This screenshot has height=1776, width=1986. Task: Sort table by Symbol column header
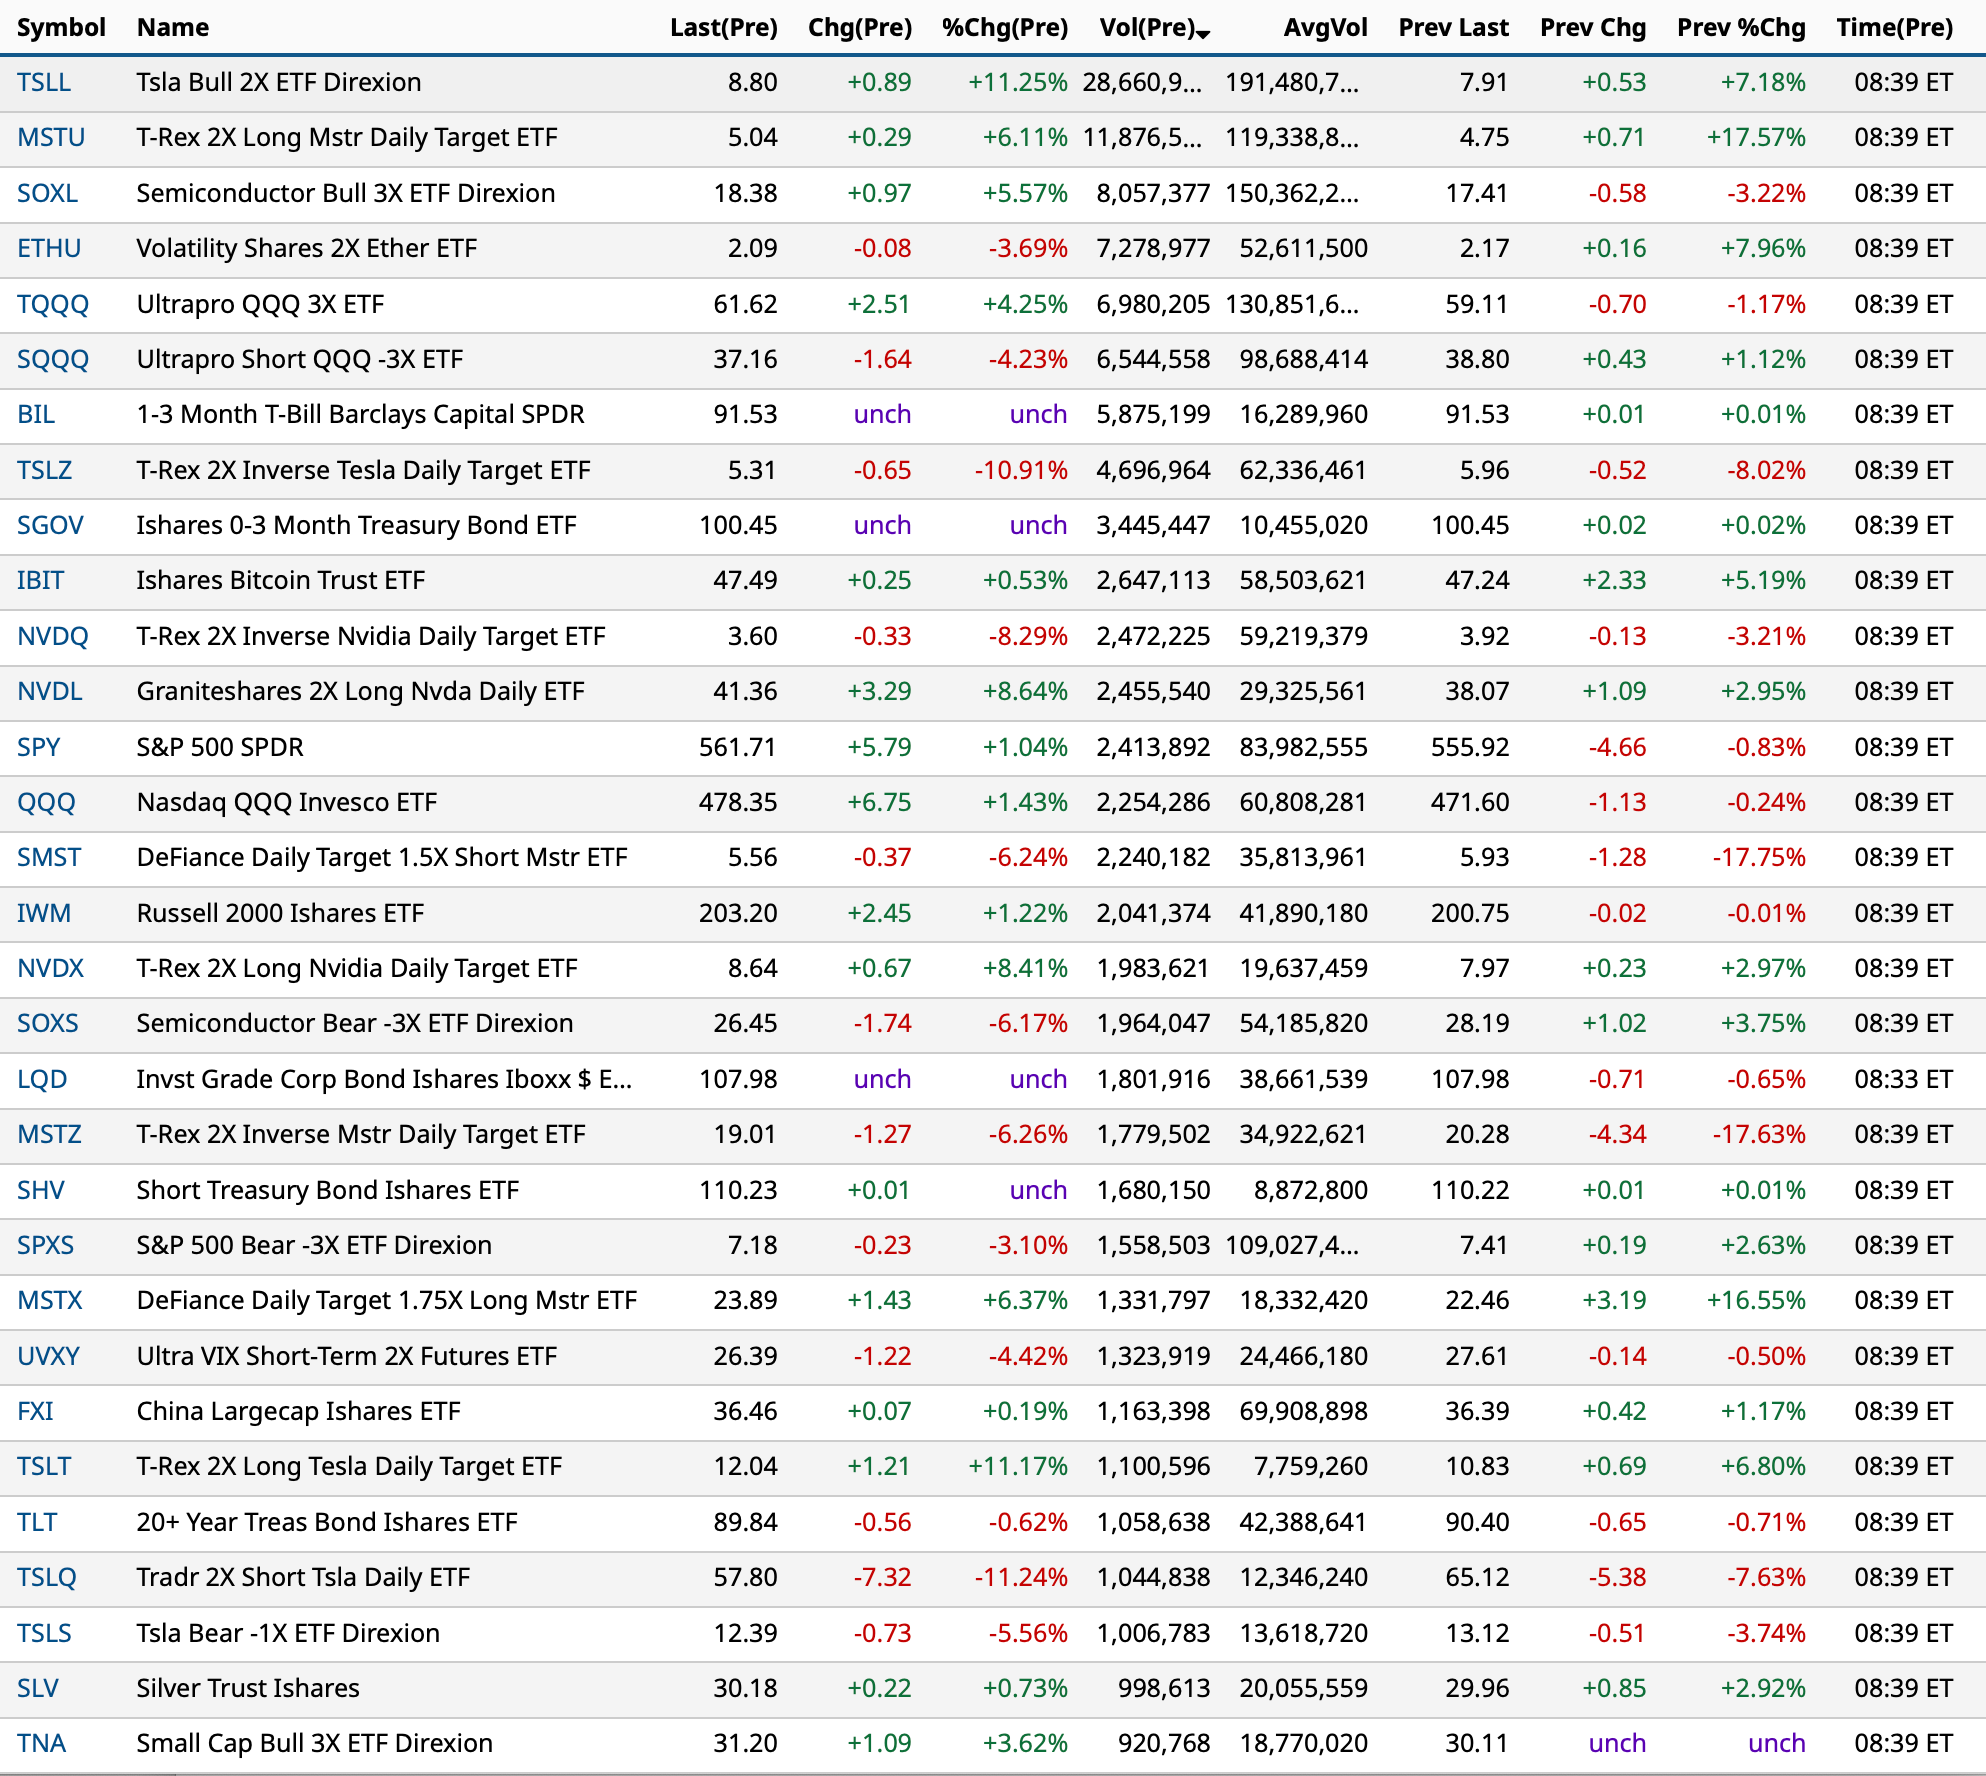(61, 28)
